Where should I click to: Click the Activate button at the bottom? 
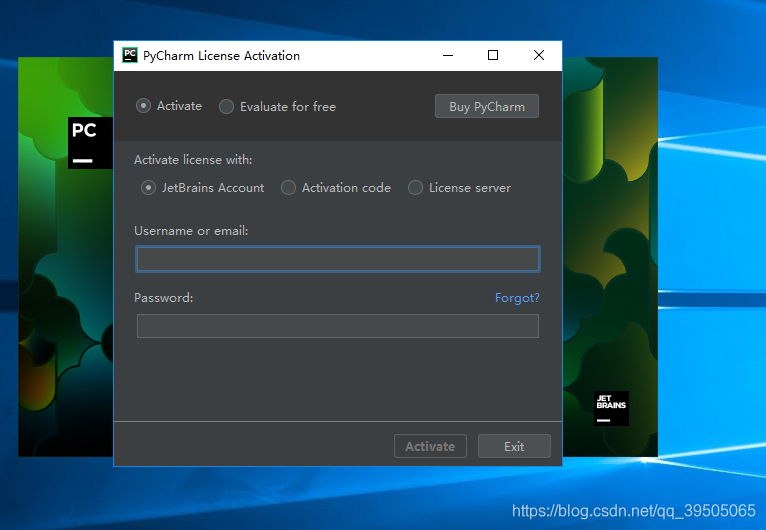pos(430,446)
